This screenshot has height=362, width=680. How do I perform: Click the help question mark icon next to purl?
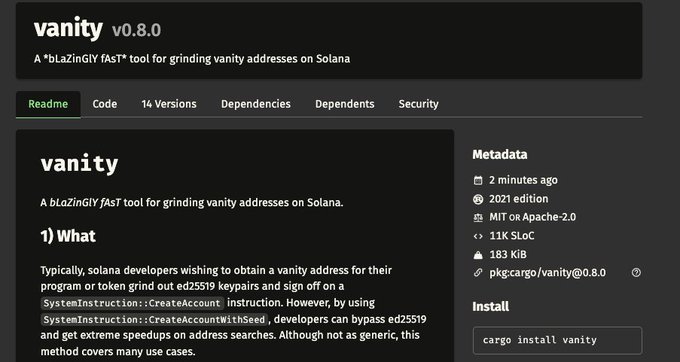tap(636, 273)
